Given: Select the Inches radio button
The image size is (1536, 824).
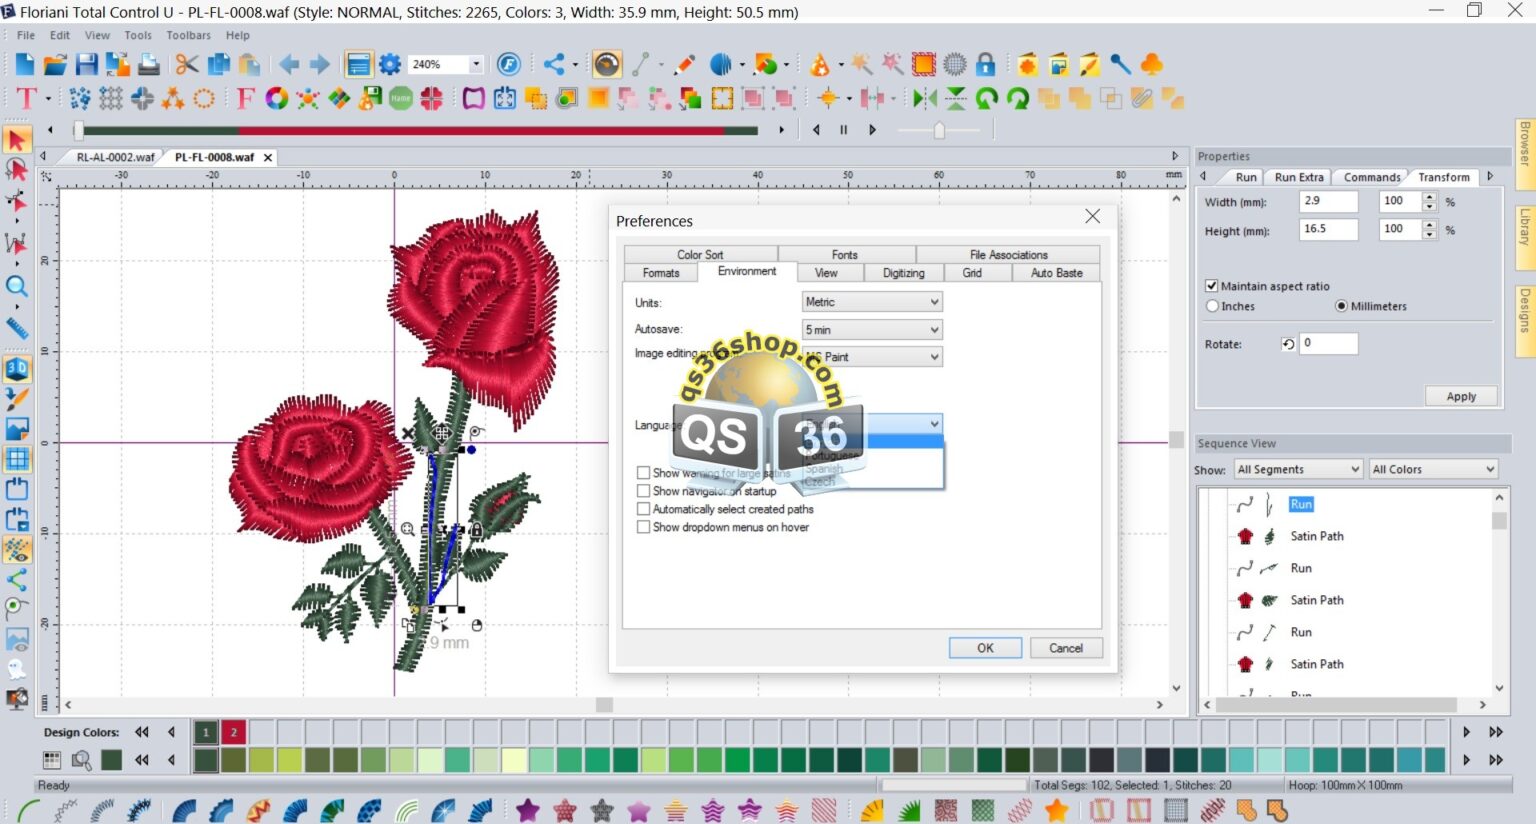Looking at the screenshot, I should pos(1212,306).
